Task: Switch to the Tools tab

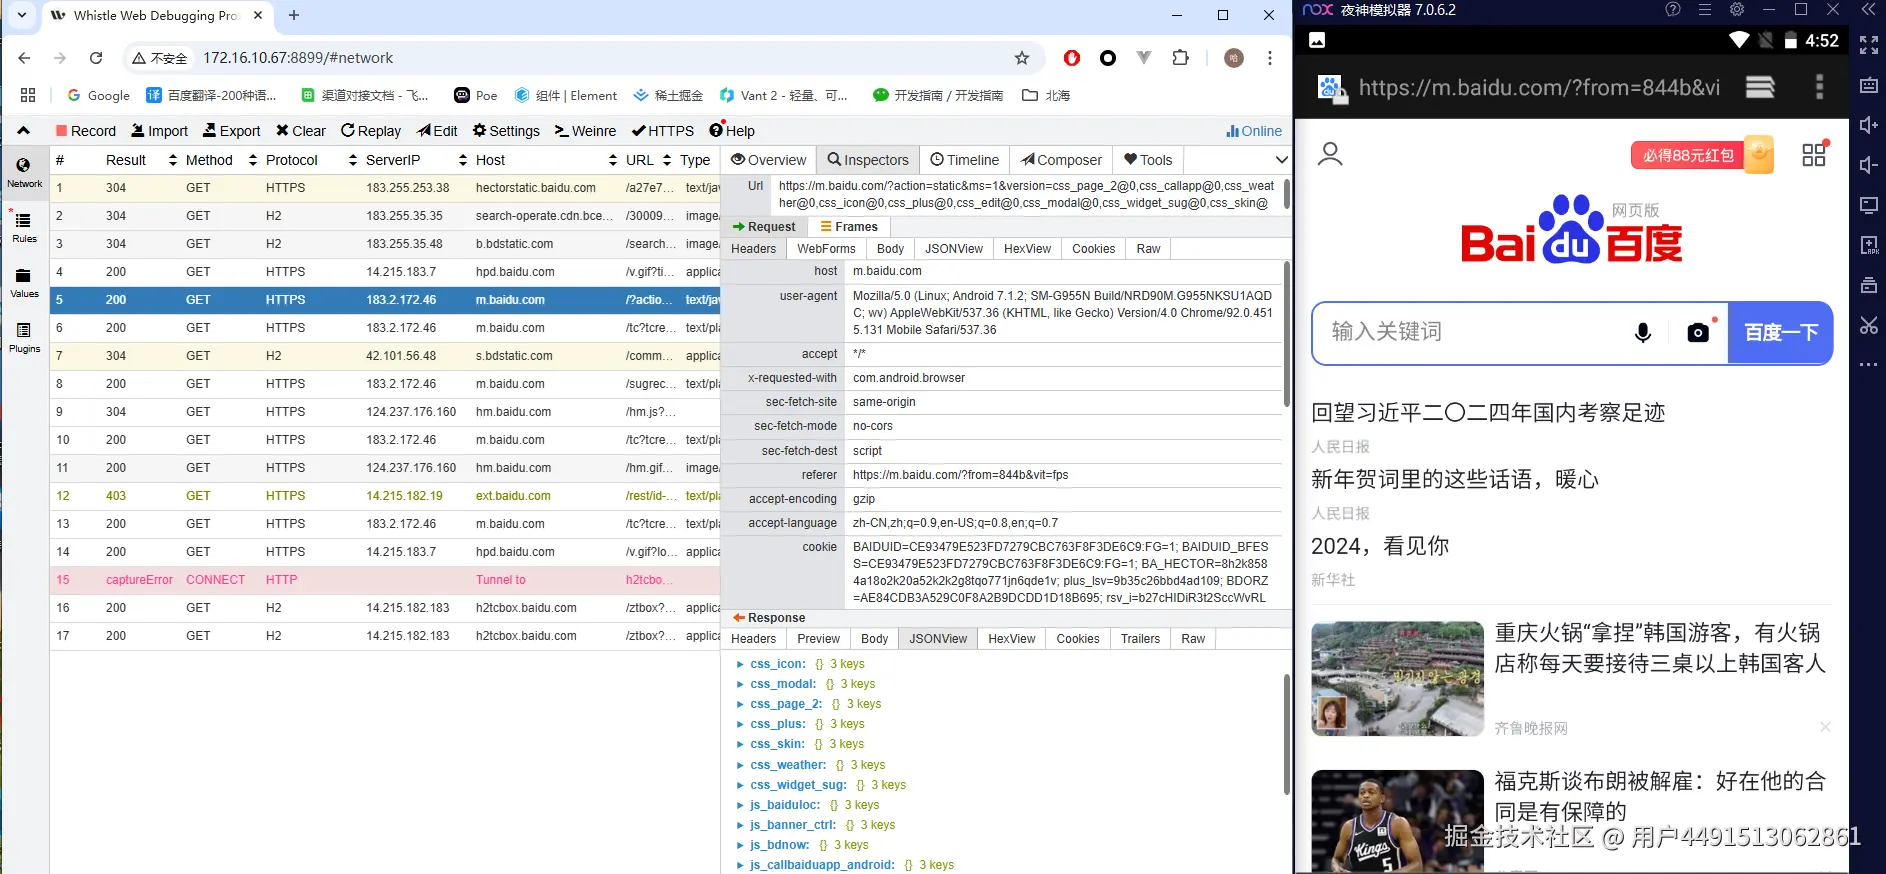Action: 1148,160
